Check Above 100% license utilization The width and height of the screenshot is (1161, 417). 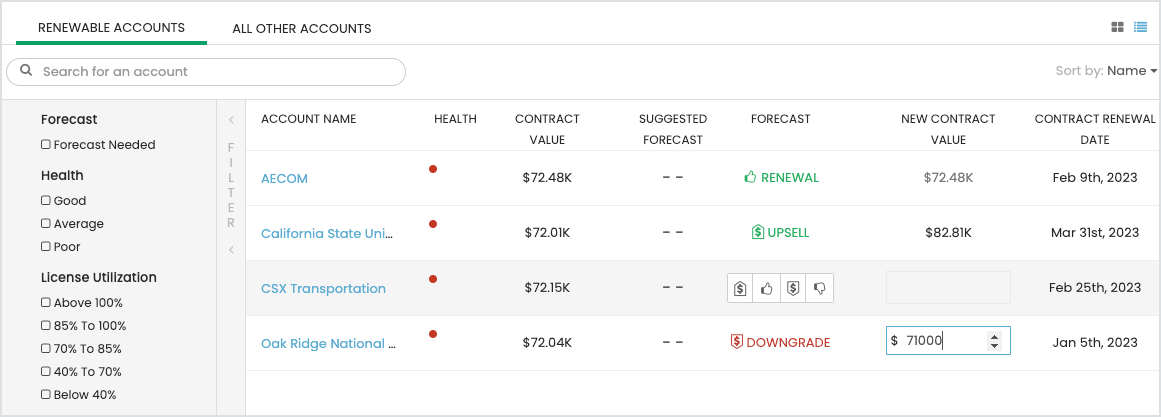click(x=46, y=302)
